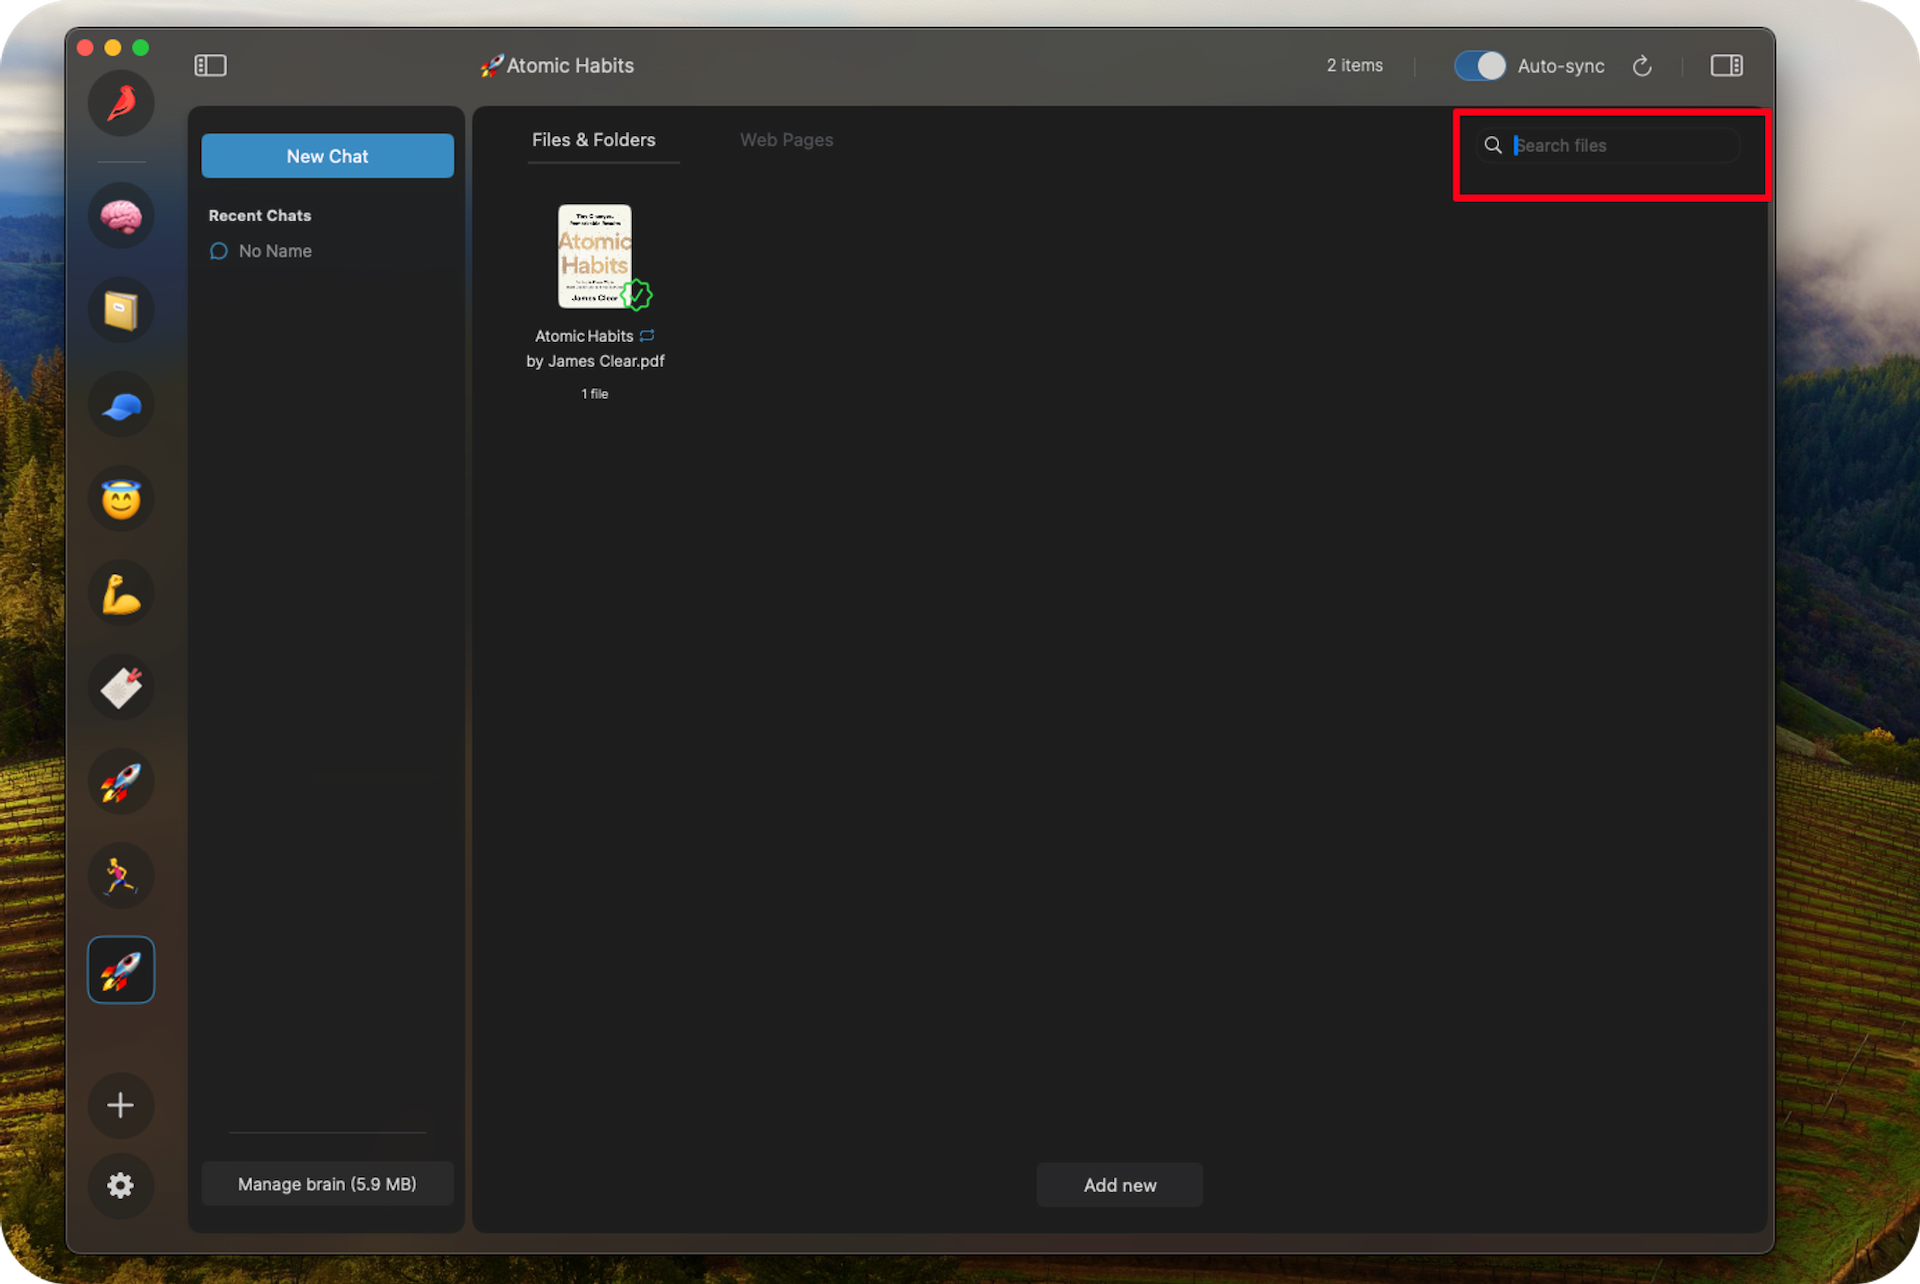This screenshot has width=1920, height=1284.
Task: Click the split-view layout icon top right
Action: click(x=1725, y=66)
